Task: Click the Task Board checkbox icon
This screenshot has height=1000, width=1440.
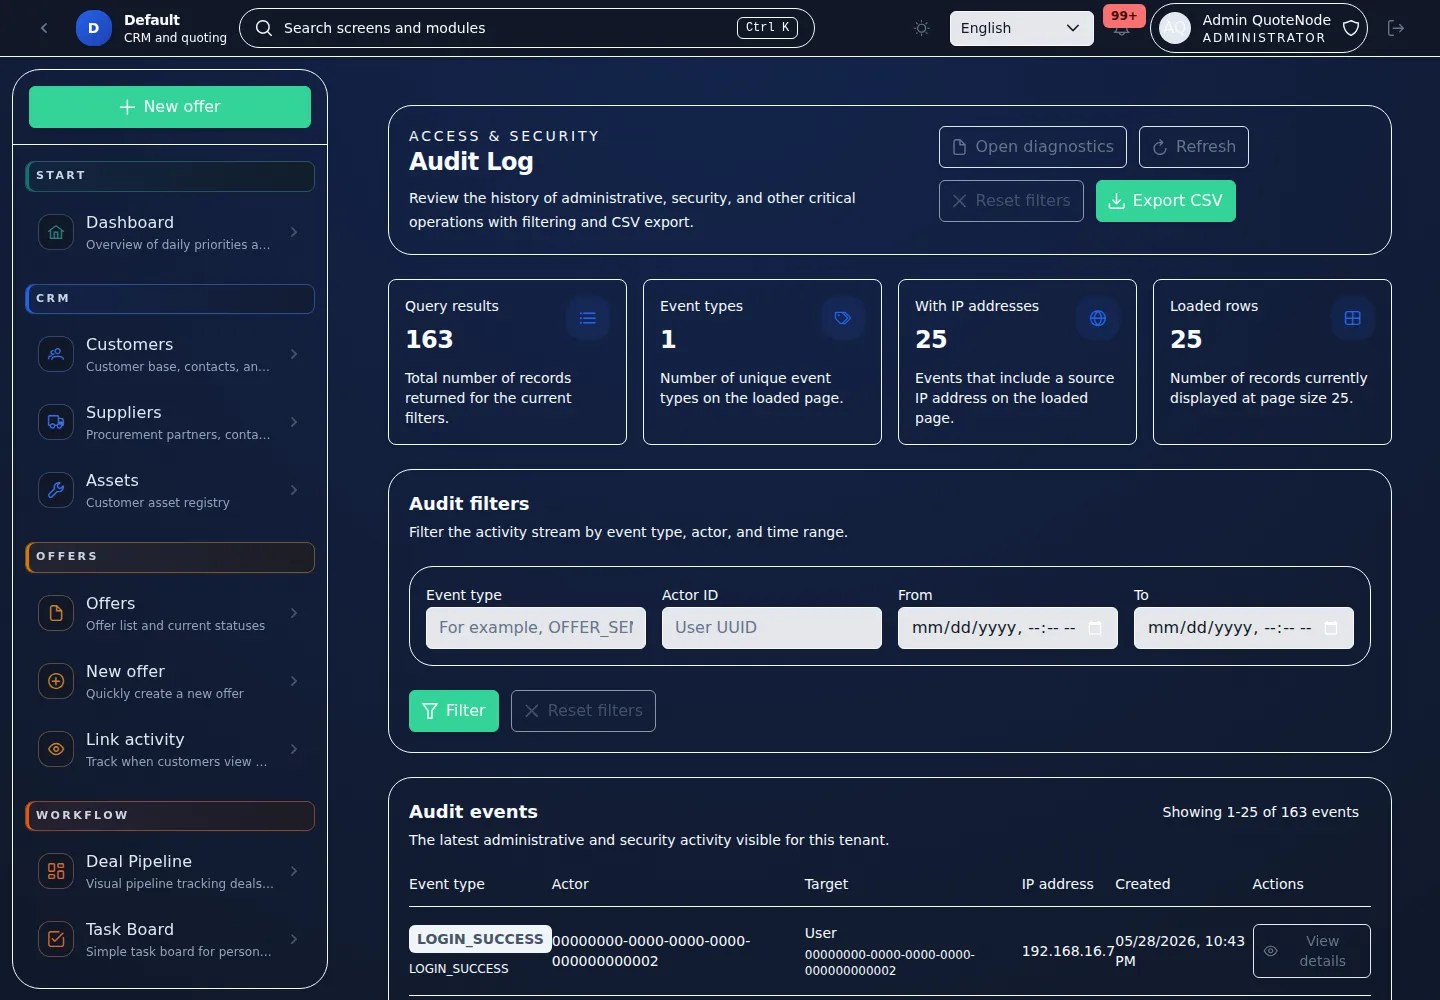Action: (56, 939)
